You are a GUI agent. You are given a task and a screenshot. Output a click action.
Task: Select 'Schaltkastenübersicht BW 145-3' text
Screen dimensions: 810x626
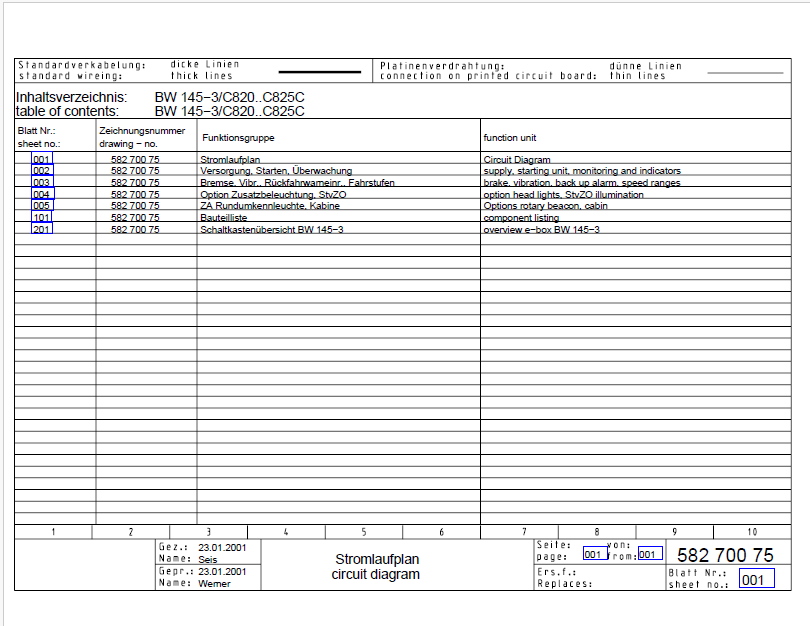271,229
